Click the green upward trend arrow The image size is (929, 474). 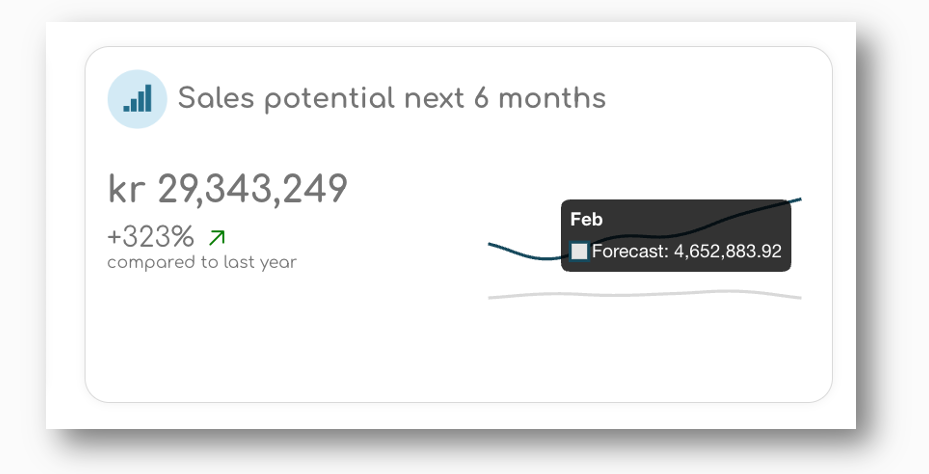[x=217, y=238]
